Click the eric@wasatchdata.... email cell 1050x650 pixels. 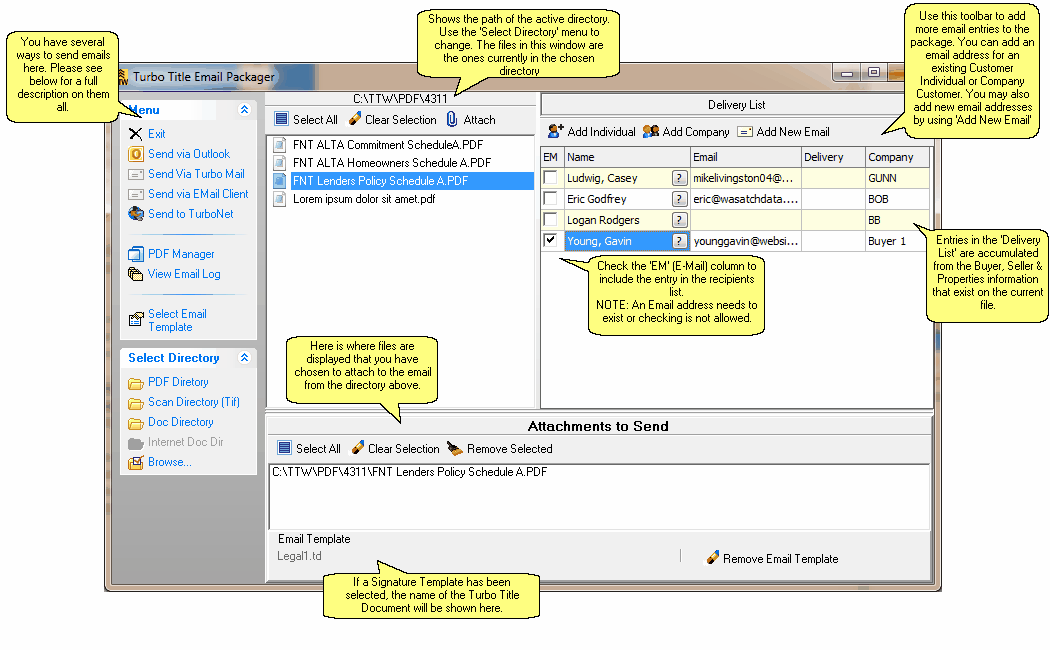[746, 199]
